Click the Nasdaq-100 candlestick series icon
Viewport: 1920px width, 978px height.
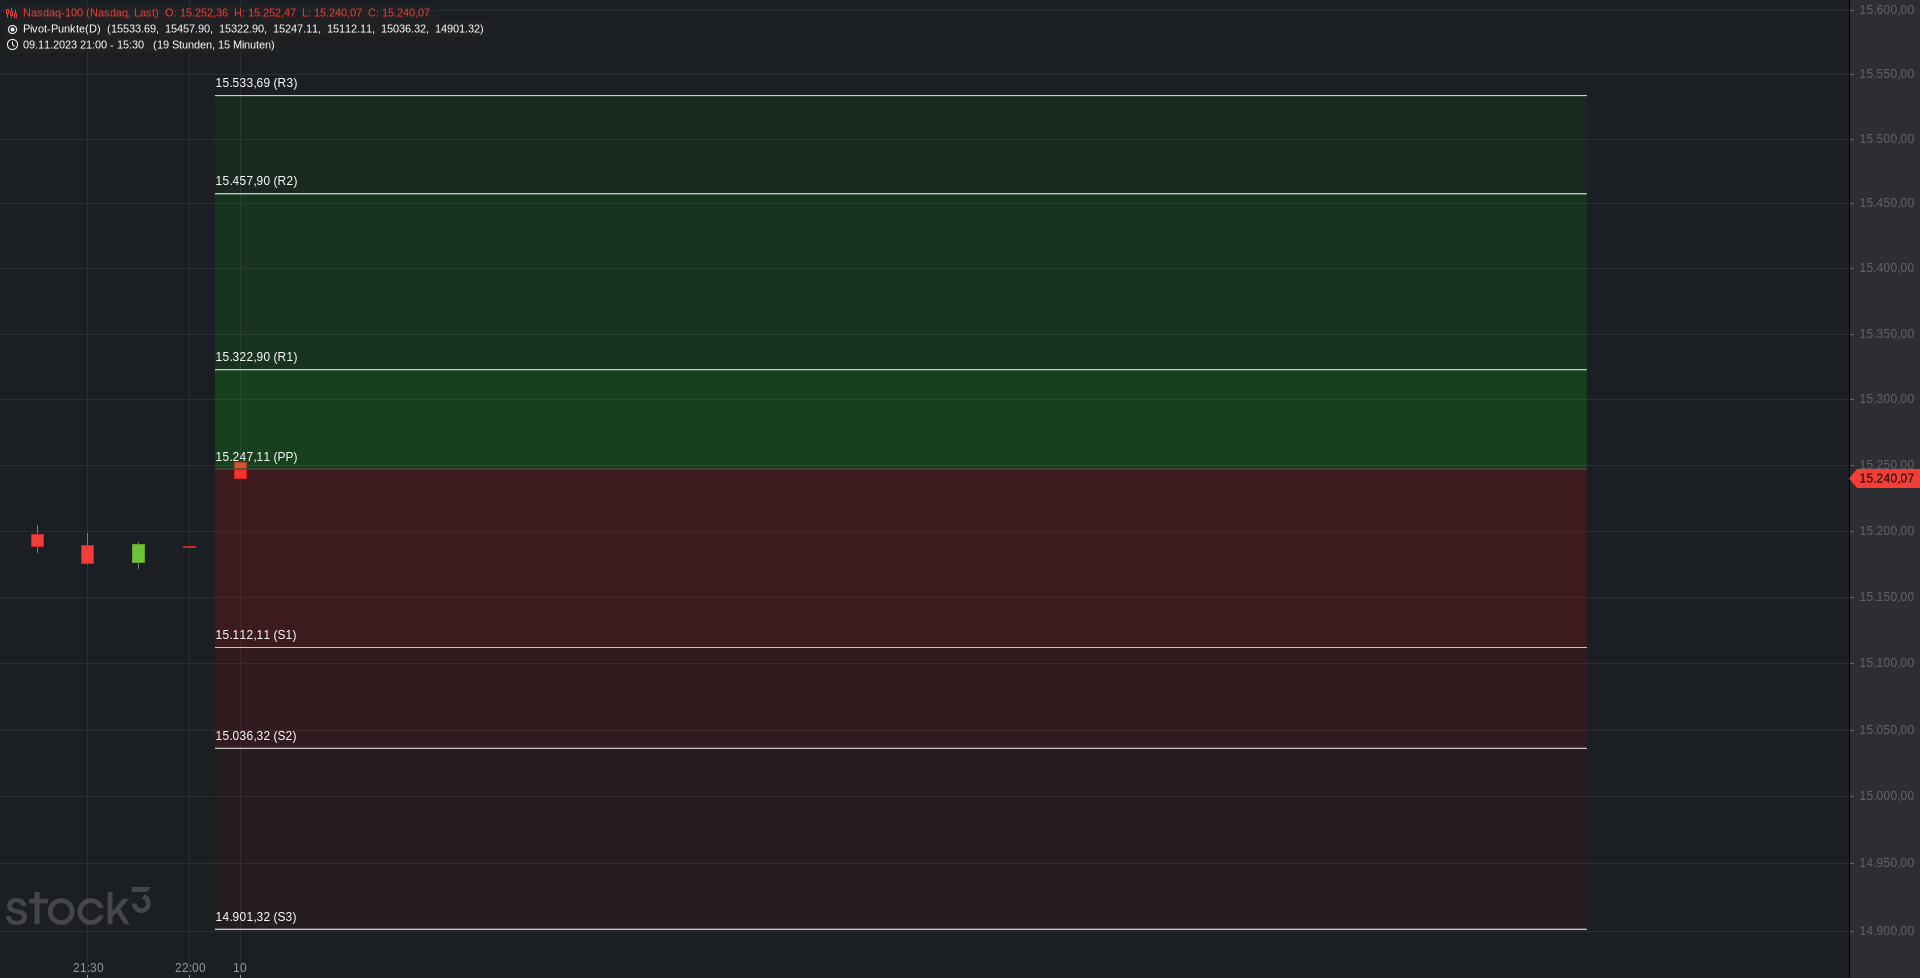[12, 13]
